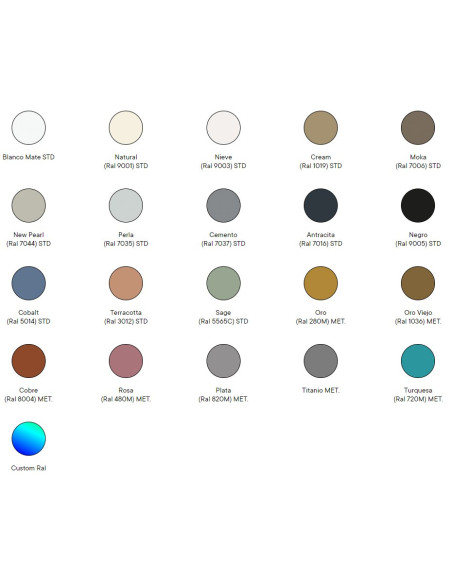
Task: Select the Oro metallic gold swatch
Action: (321, 283)
